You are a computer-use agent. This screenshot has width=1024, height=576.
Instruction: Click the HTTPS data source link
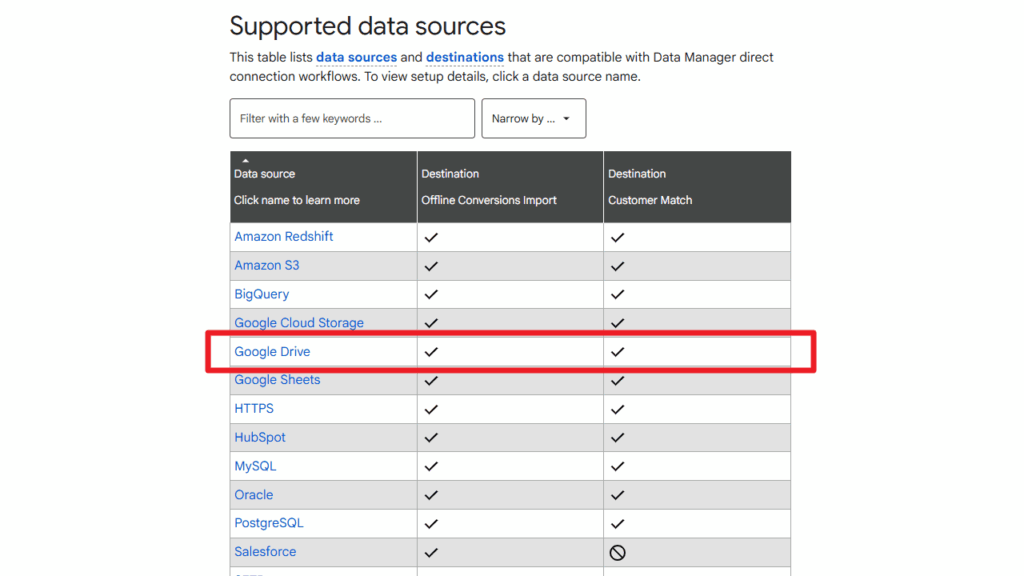pyautogui.click(x=254, y=408)
